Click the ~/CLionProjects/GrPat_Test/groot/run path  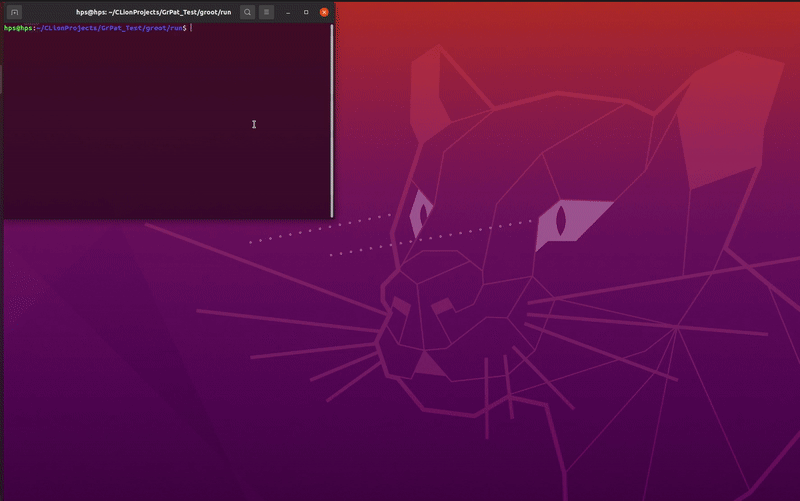coord(109,28)
